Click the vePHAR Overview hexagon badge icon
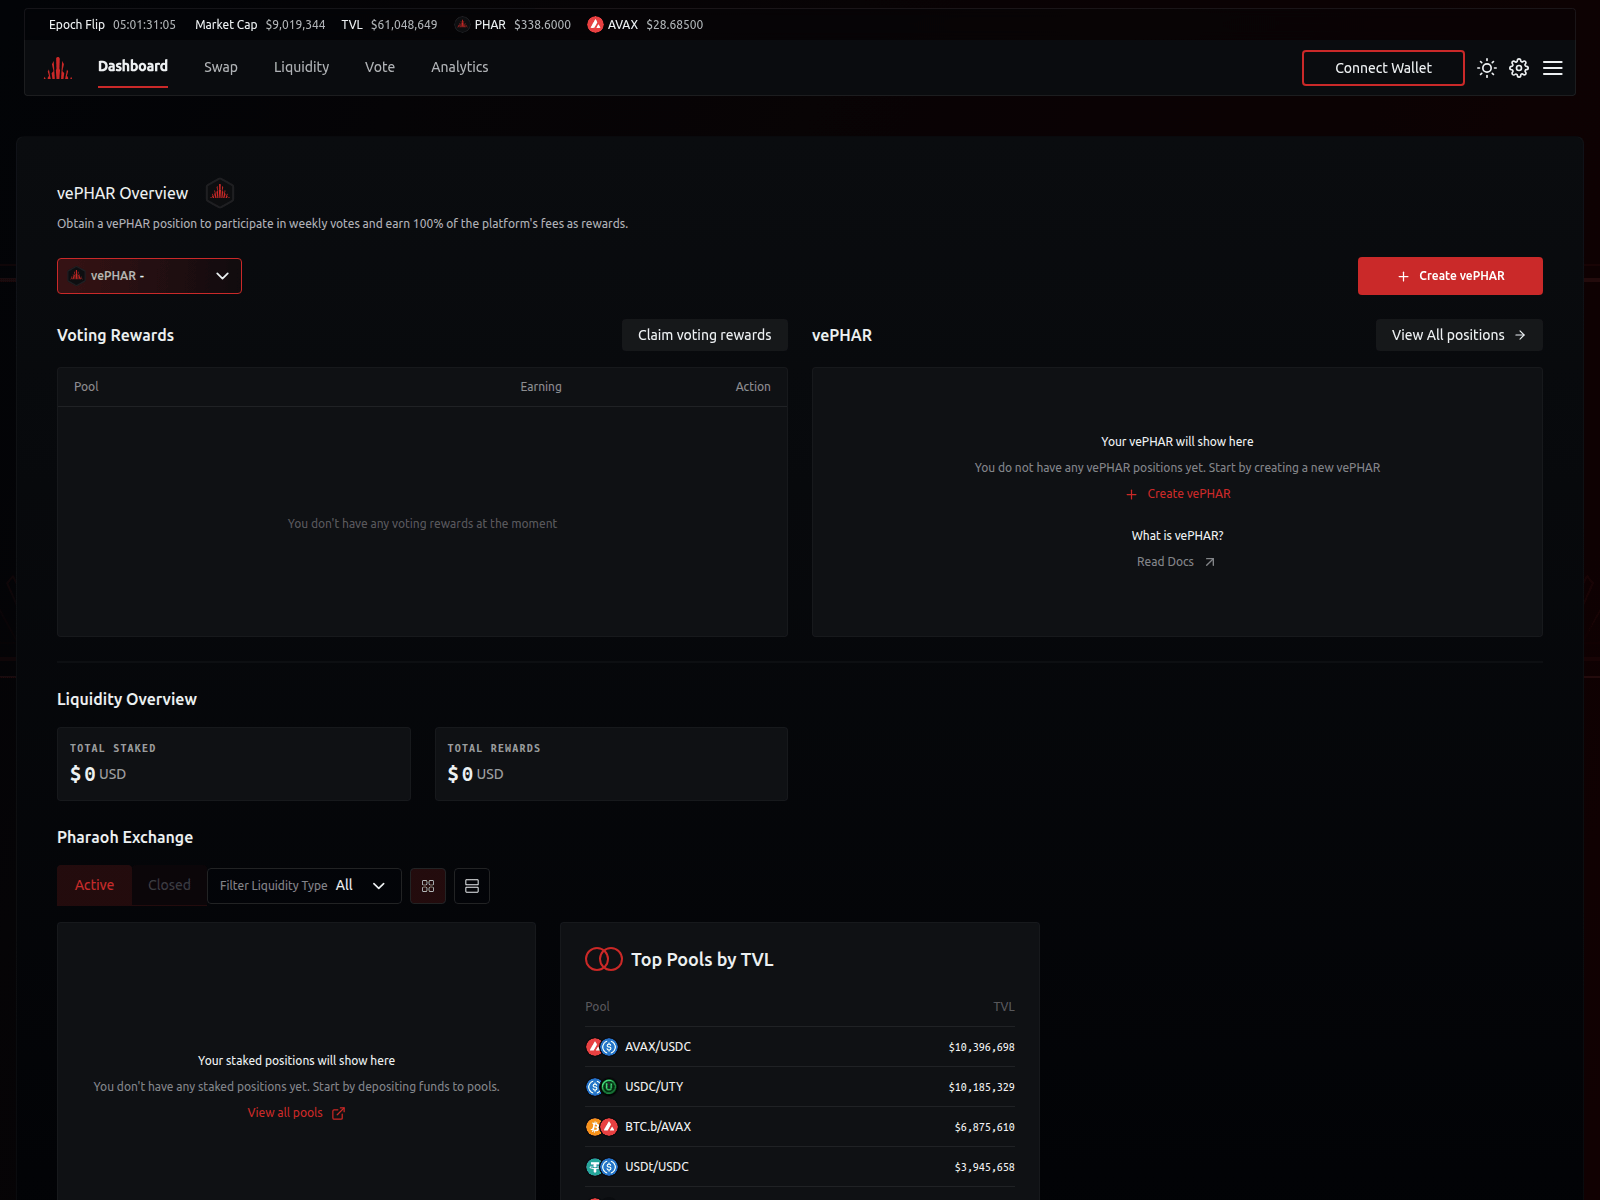The height and width of the screenshot is (1200, 1600). 220,192
